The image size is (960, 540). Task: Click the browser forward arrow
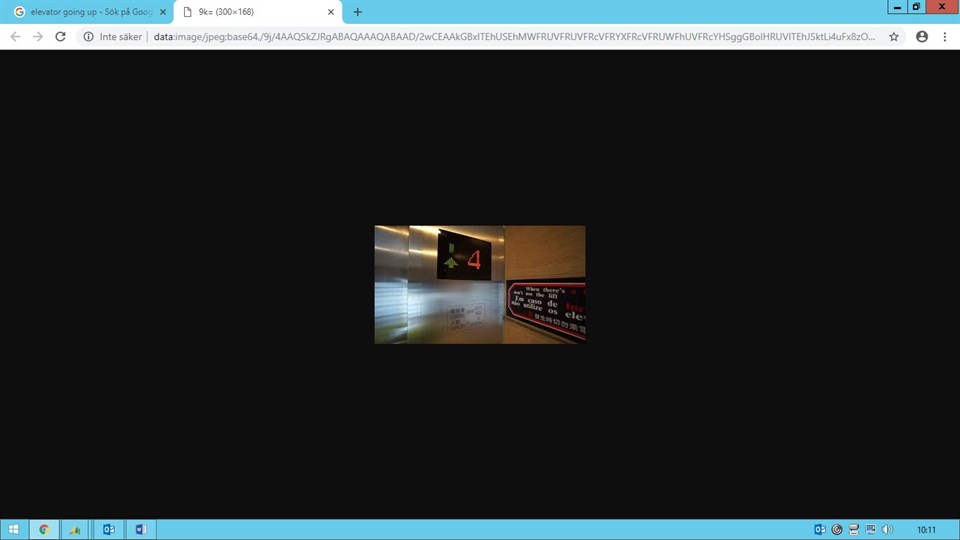[38, 36]
